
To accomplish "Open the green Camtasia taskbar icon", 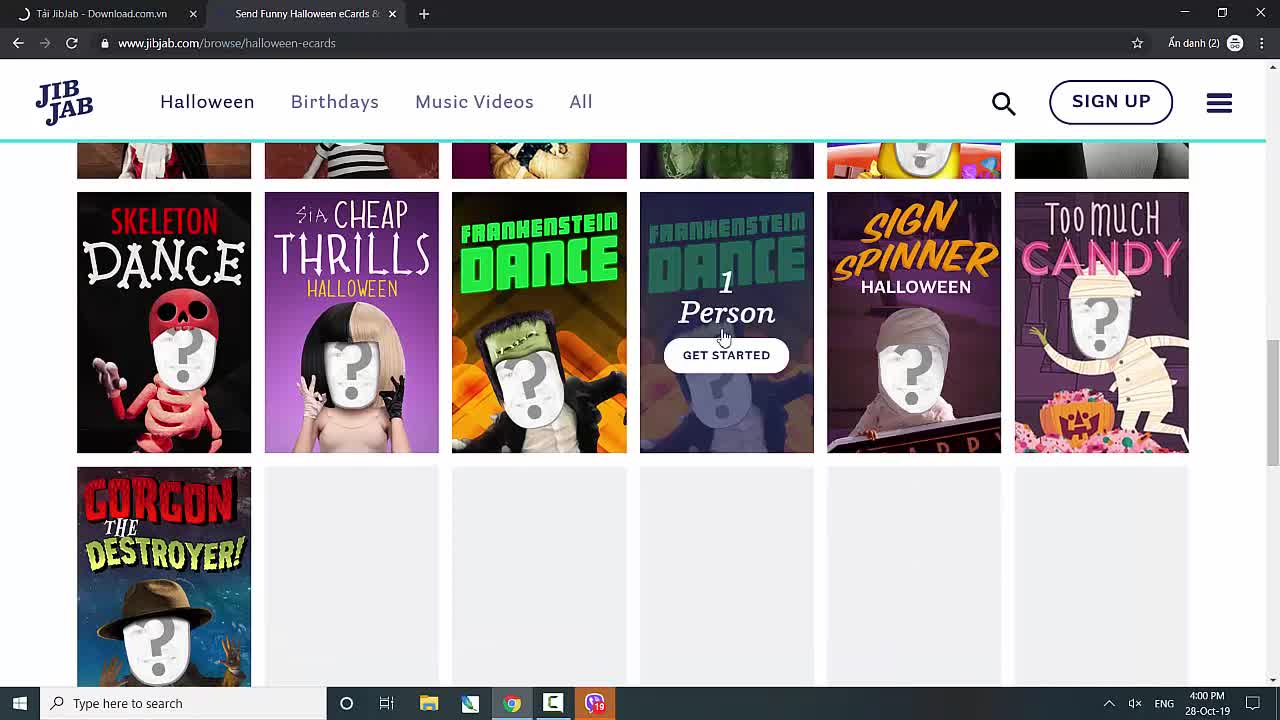I will pos(553,703).
